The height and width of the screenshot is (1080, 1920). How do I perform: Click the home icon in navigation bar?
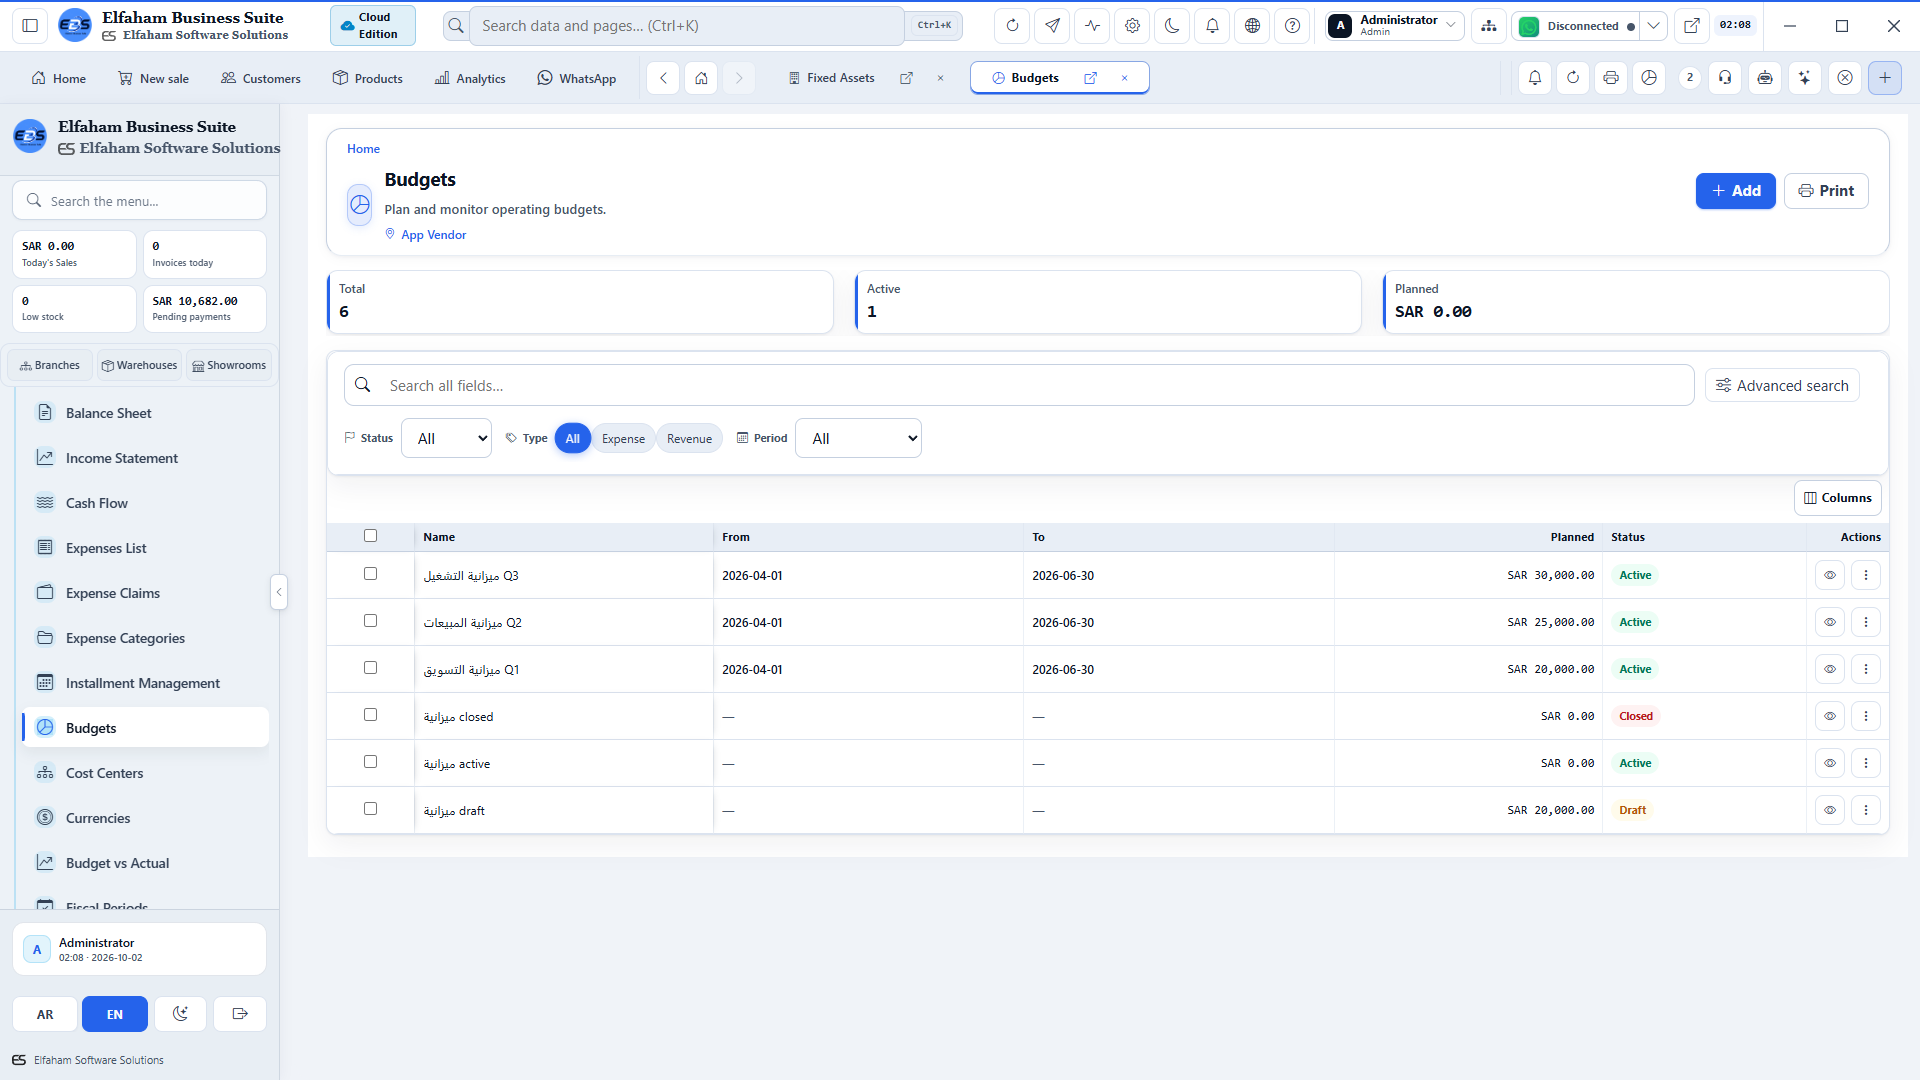click(x=702, y=78)
